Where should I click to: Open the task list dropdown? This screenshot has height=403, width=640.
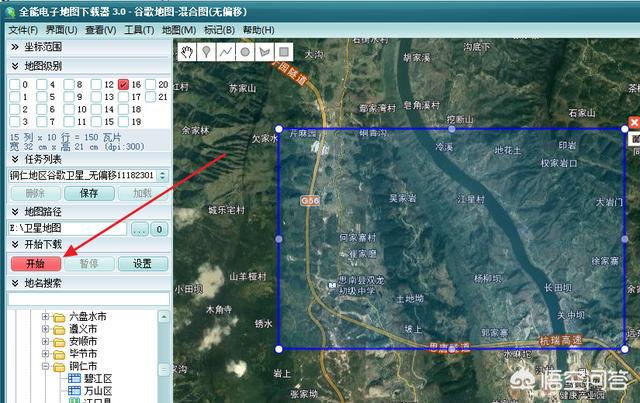pyautogui.click(x=162, y=175)
